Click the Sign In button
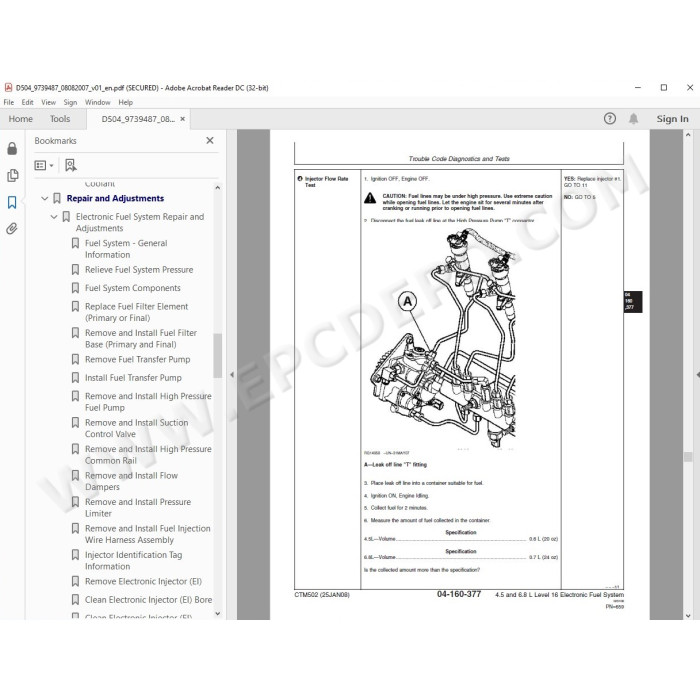Viewport: 700px width, 700px height. click(x=672, y=119)
